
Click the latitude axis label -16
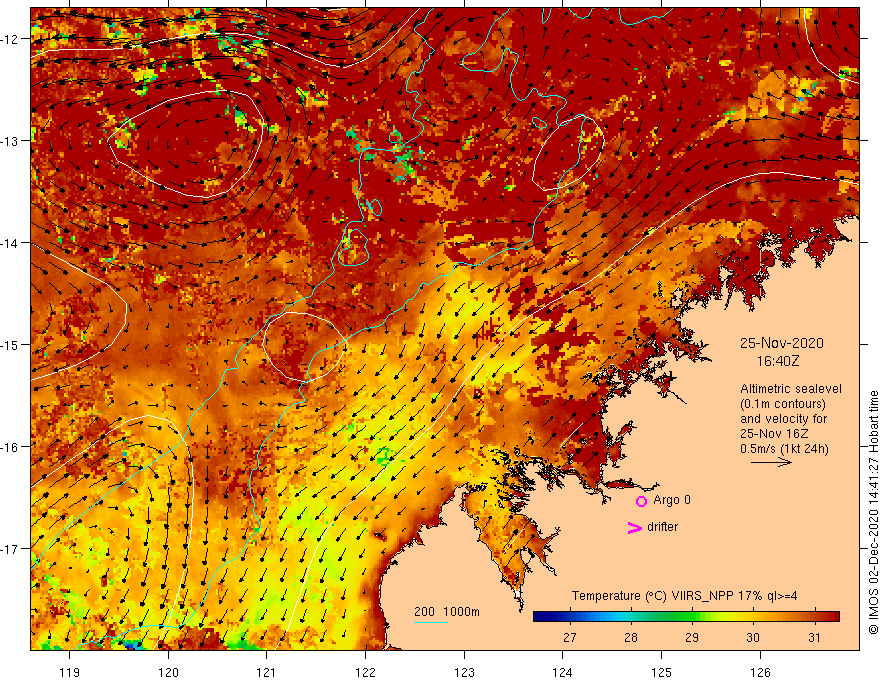(x=10, y=447)
